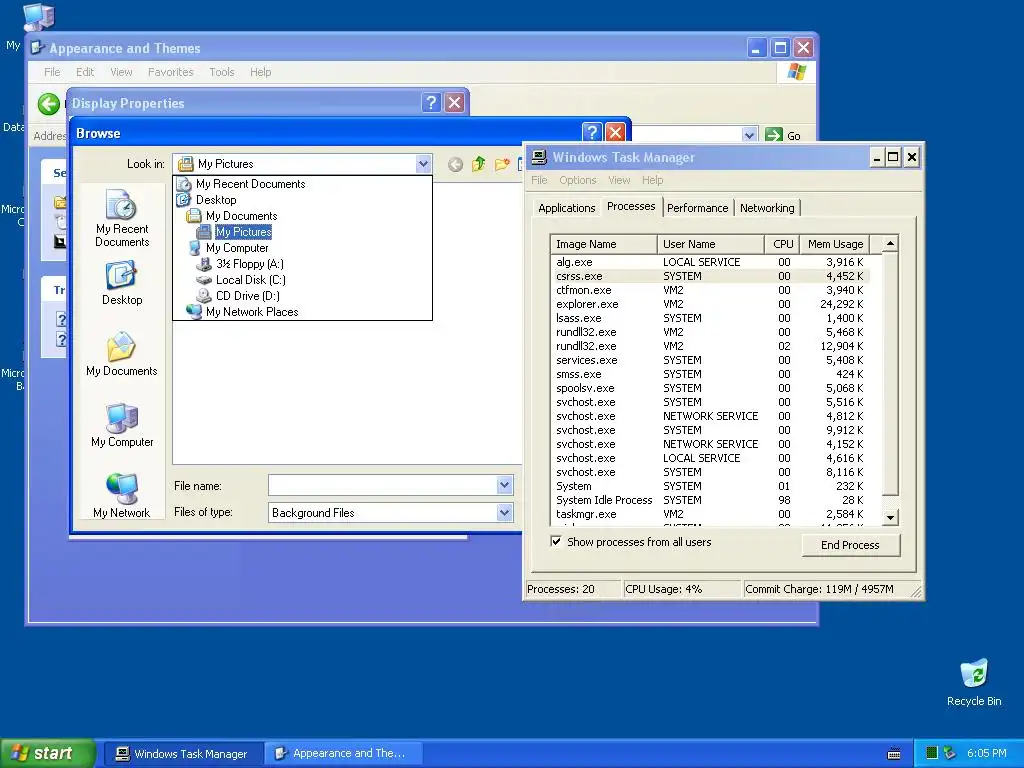Viewport: 1024px width, 768px height.
Task: Click the 6:05 PM system clock
Action: point(986,754)
